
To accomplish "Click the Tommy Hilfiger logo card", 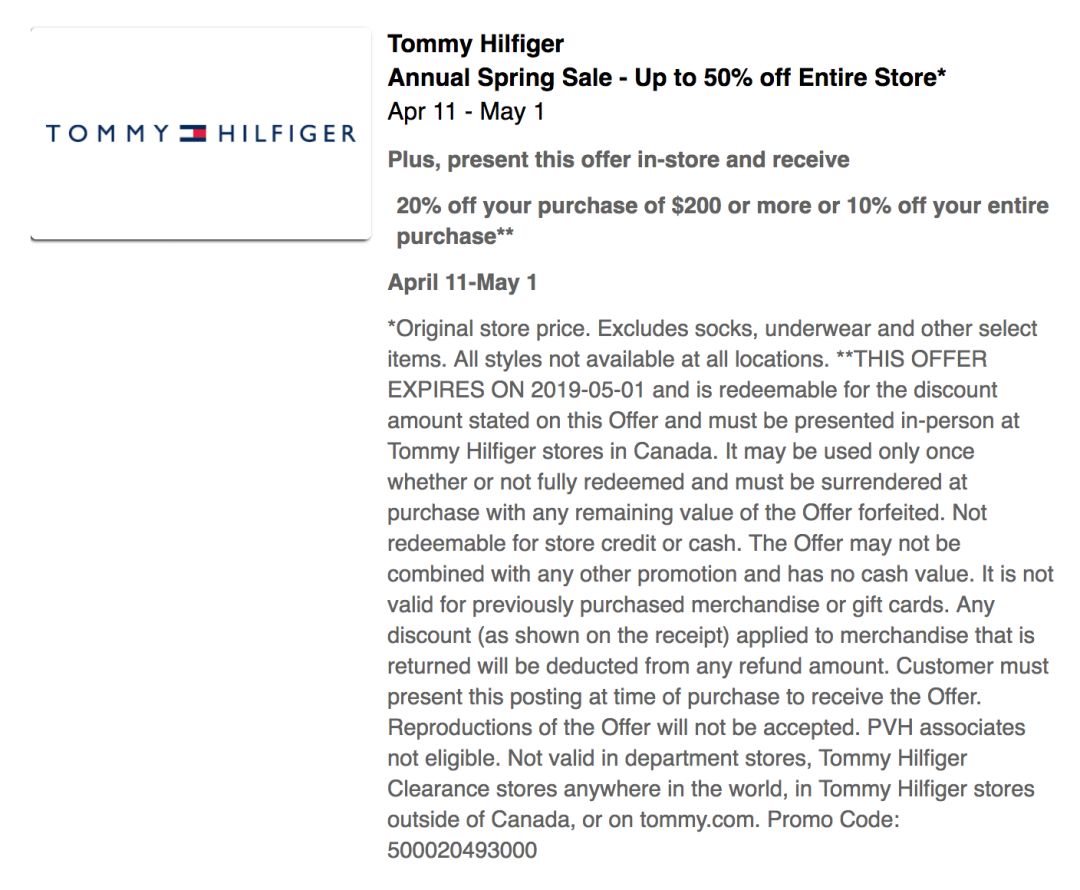I will coord(200,134).
